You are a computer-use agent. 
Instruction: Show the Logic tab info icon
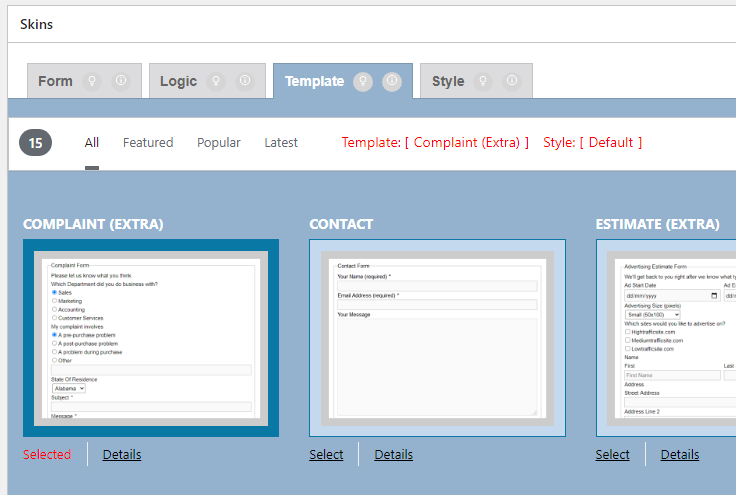coord(244,81)
